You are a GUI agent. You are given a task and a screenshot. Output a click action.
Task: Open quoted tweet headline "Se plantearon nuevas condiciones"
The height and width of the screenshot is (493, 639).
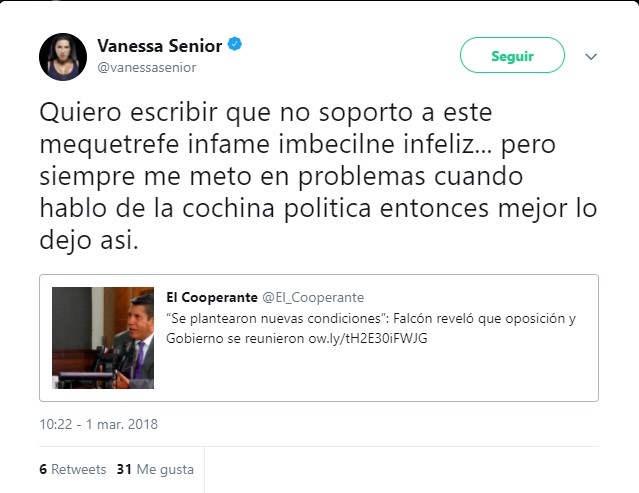pos(279,318)
